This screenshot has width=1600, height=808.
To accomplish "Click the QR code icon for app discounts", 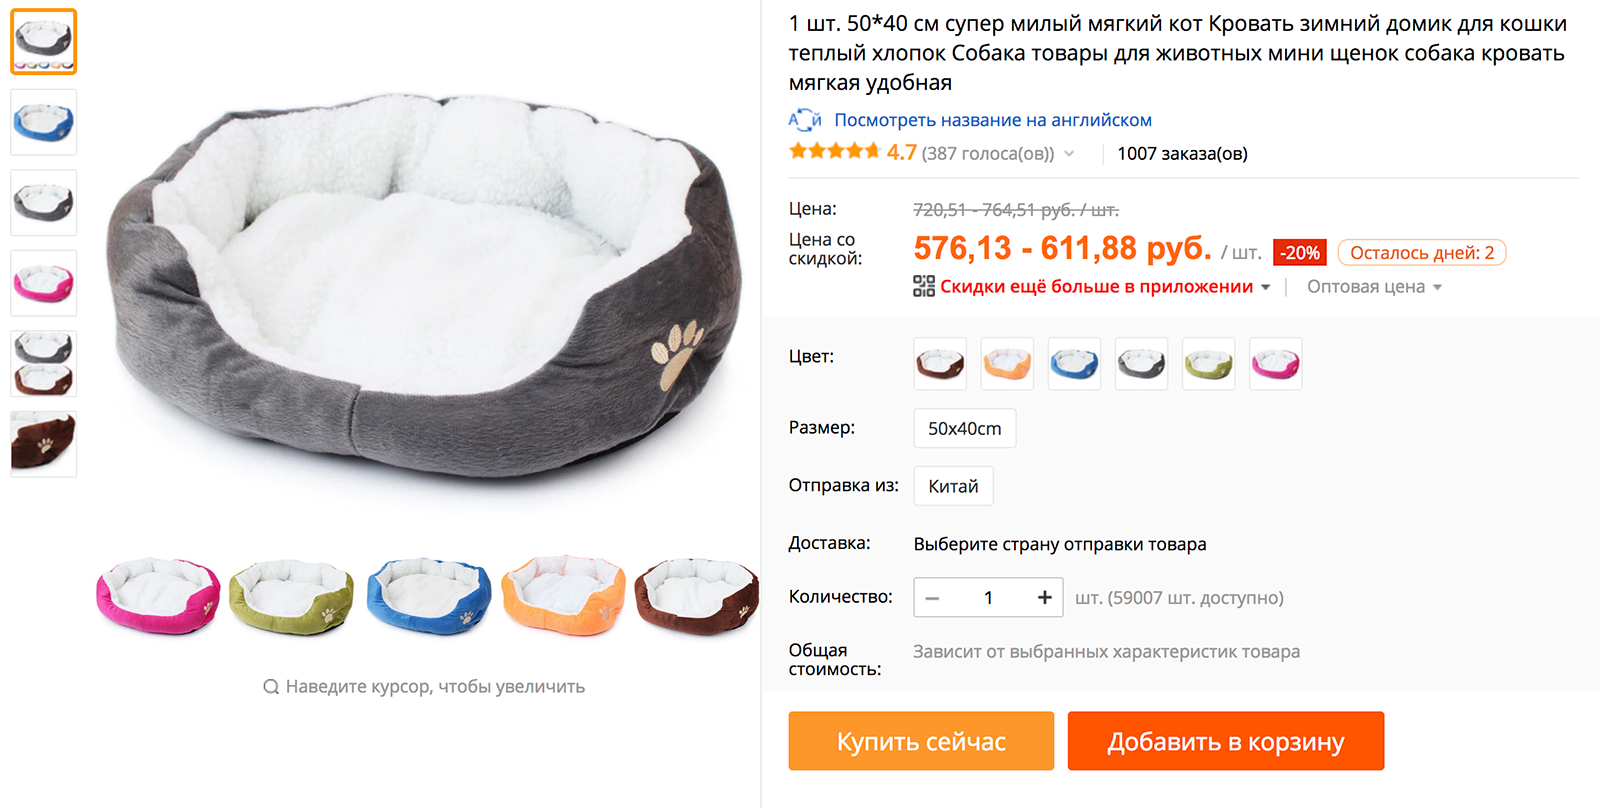I will click(x=924, y=287).
